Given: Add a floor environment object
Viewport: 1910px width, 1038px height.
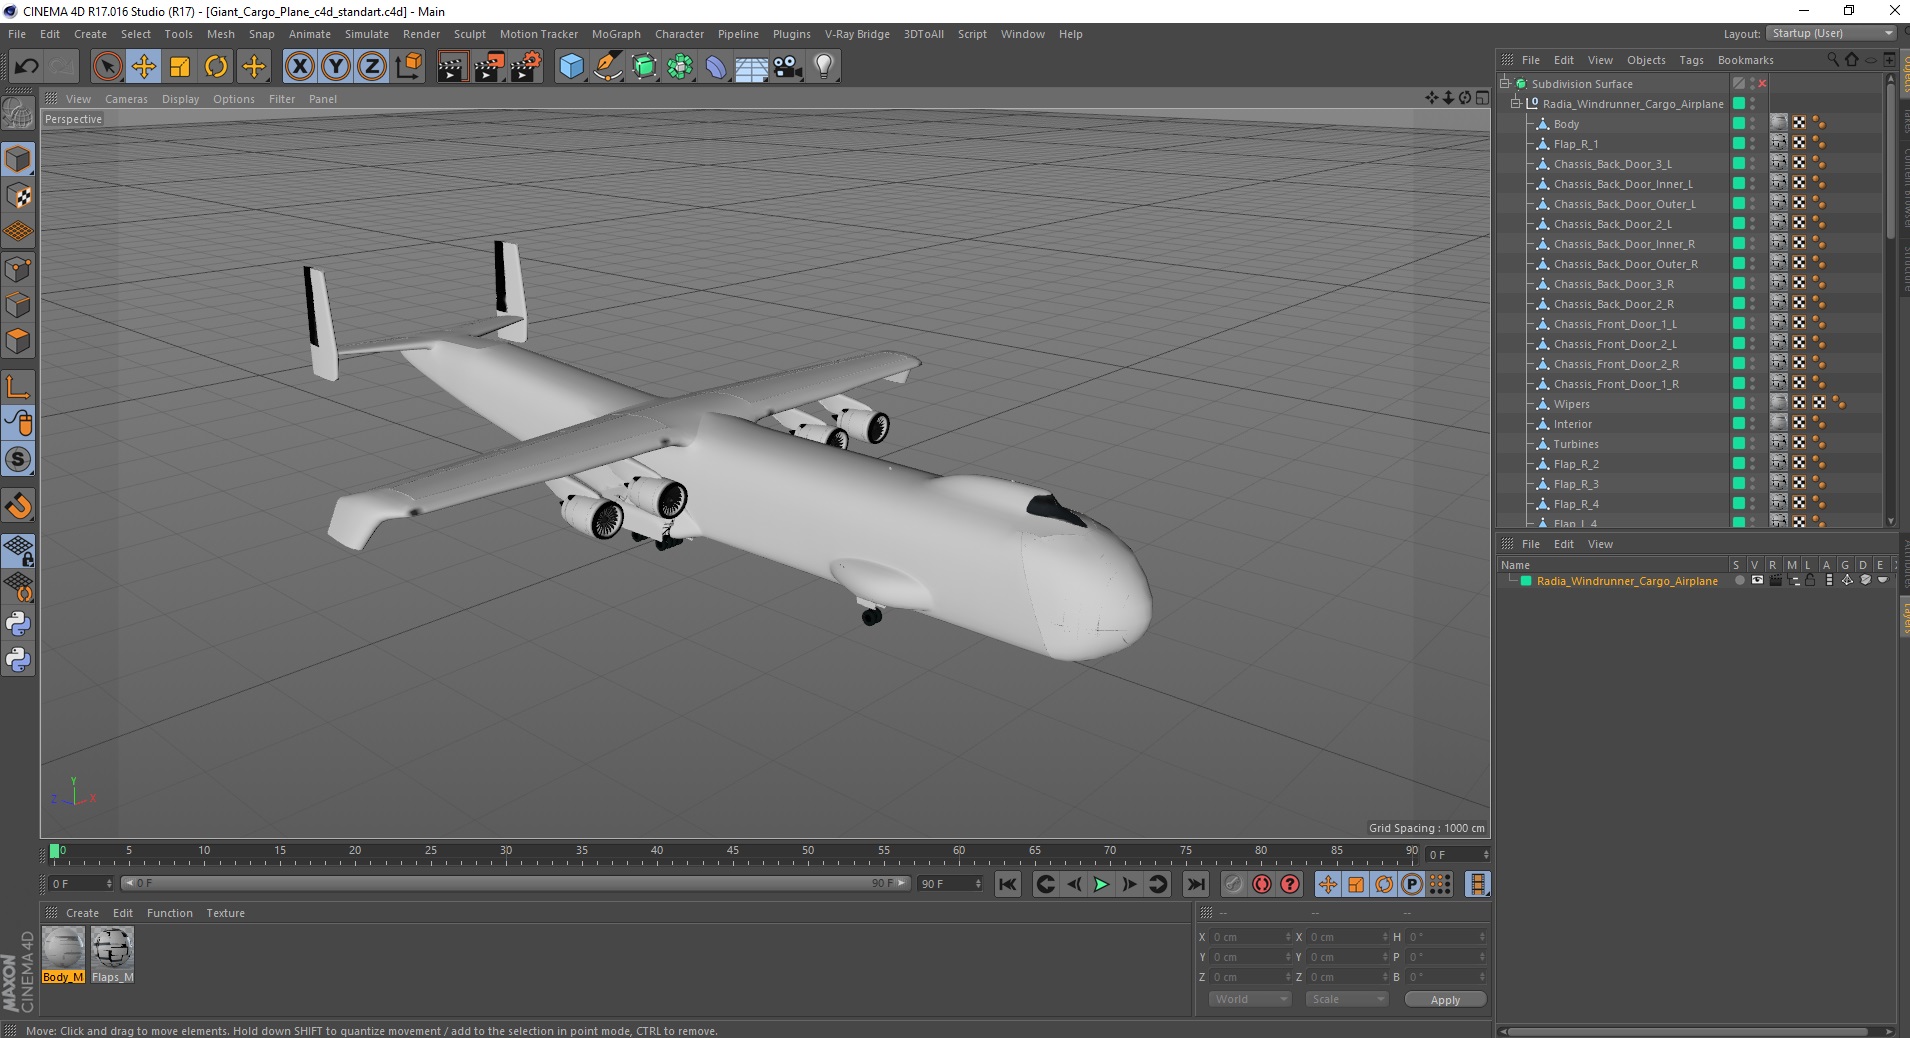Looking at the screenshot, I should tap(752, 67).
